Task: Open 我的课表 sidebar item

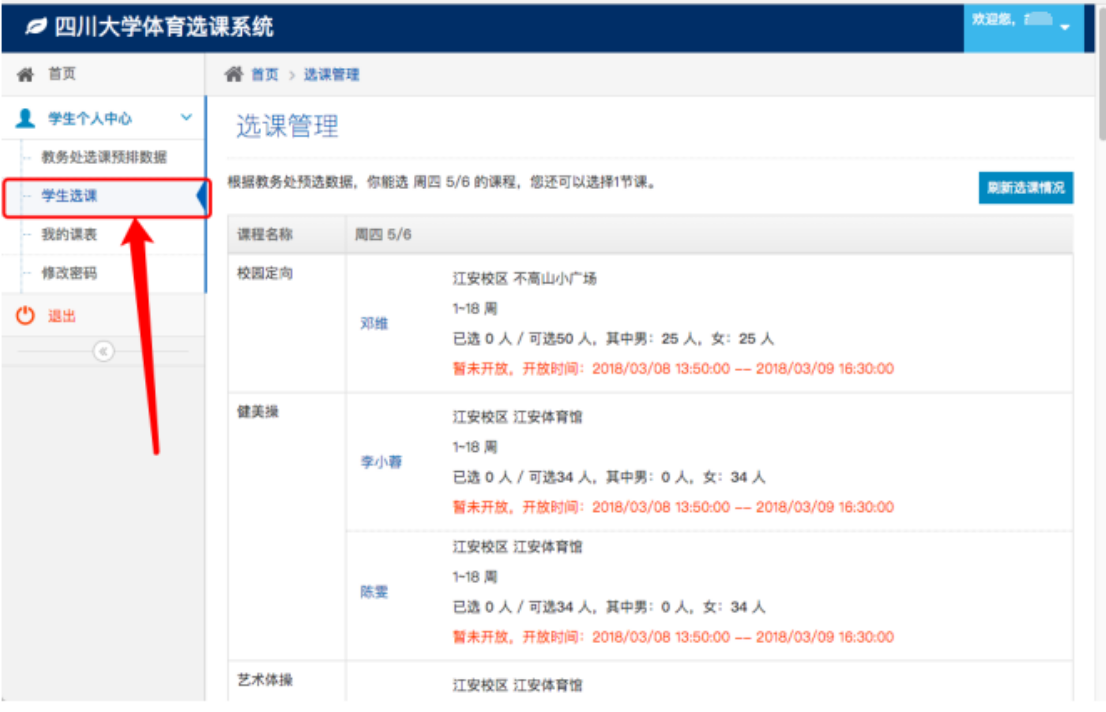Action: [69, 234]
